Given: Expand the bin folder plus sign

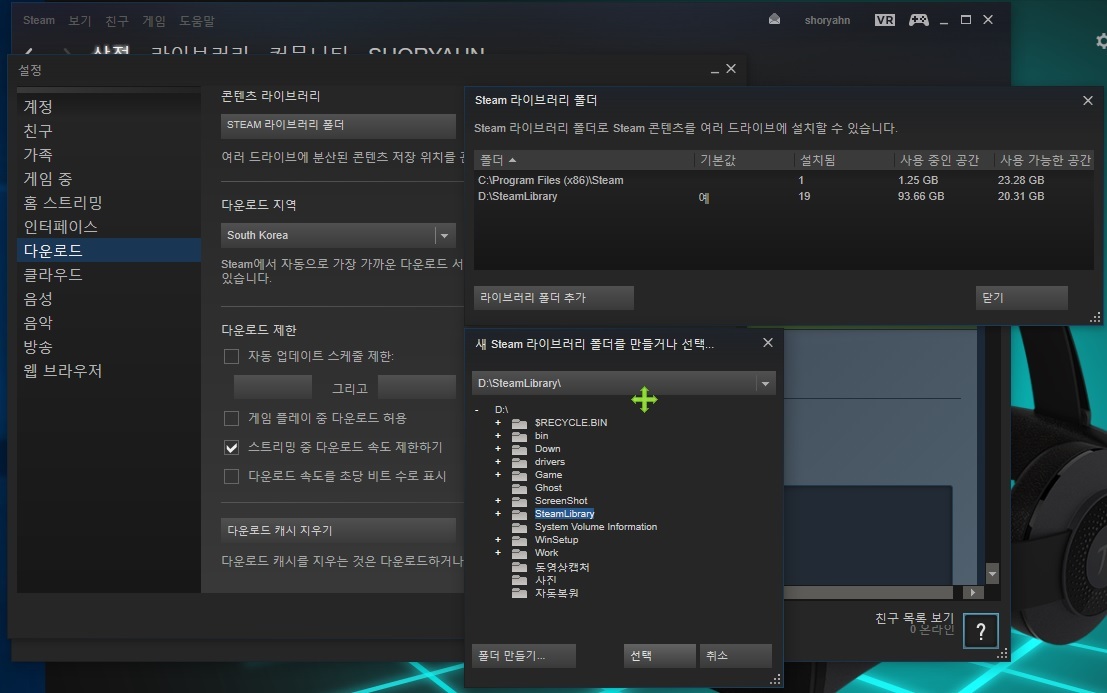Looking at the screenshot, I should [498, 435].
